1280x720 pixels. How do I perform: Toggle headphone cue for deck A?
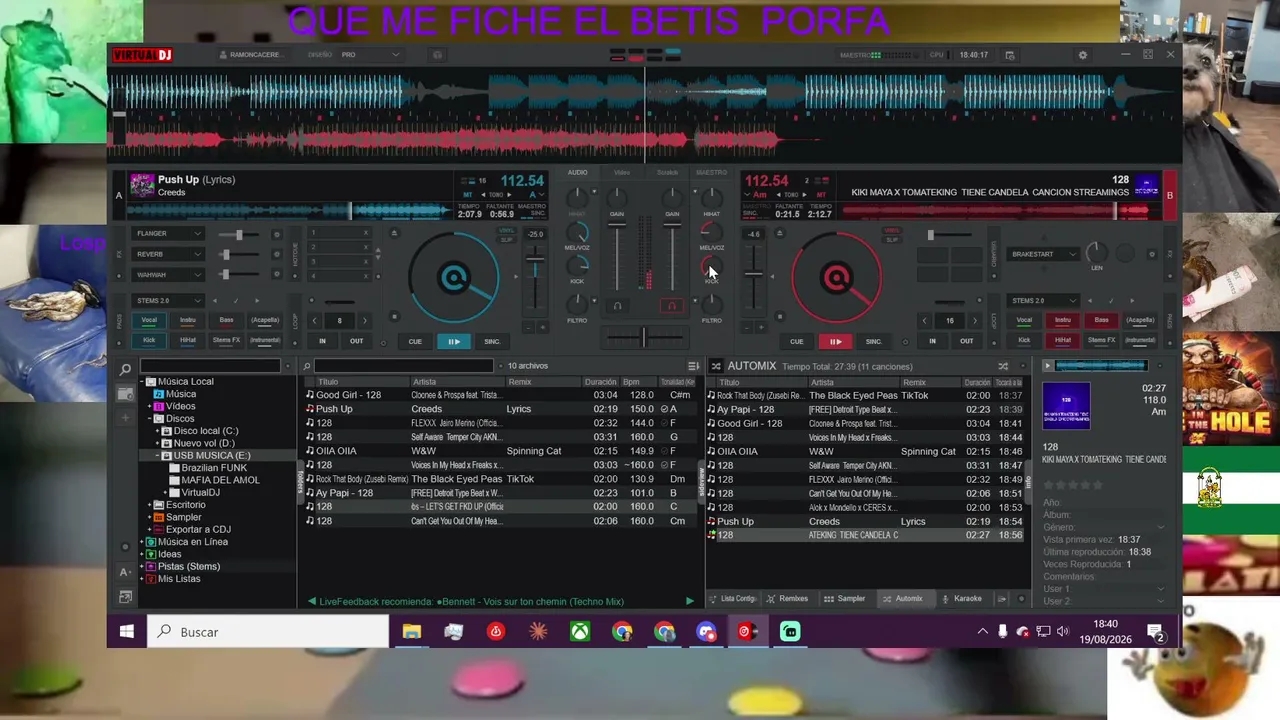(617, 306)
